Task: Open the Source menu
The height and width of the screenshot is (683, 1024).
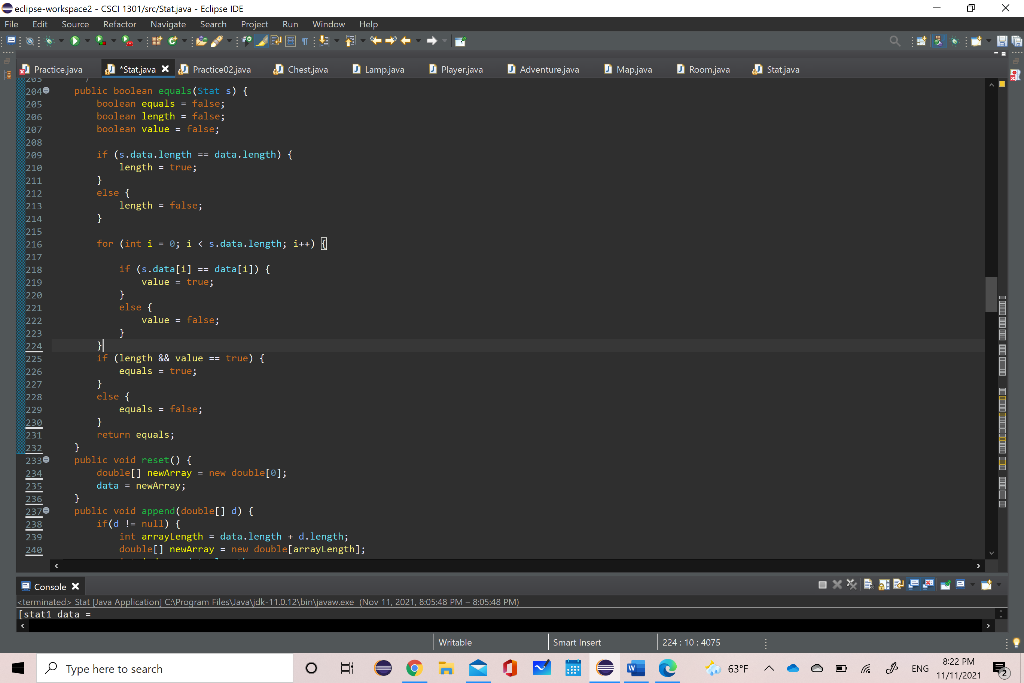Action: click(x=75, y=24)
